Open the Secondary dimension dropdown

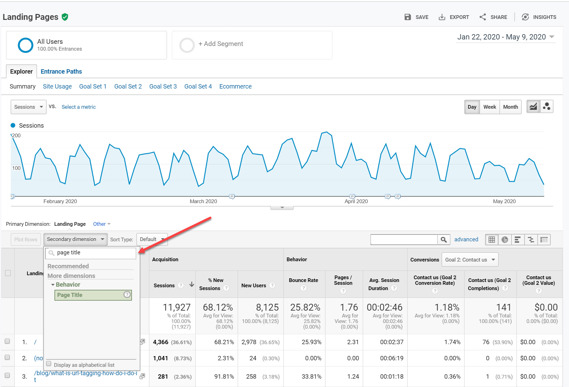75,239
